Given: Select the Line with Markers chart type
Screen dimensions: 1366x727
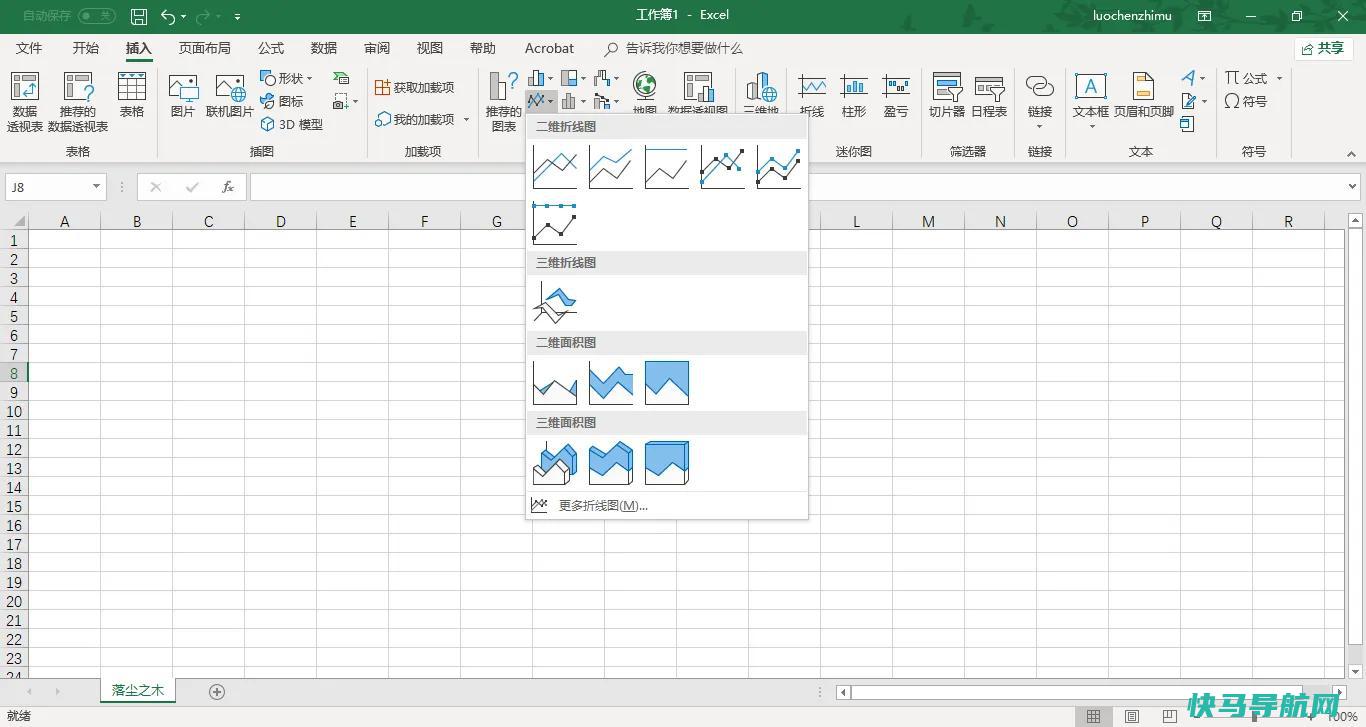Looking at the screenshot, I should pos(723,167).
